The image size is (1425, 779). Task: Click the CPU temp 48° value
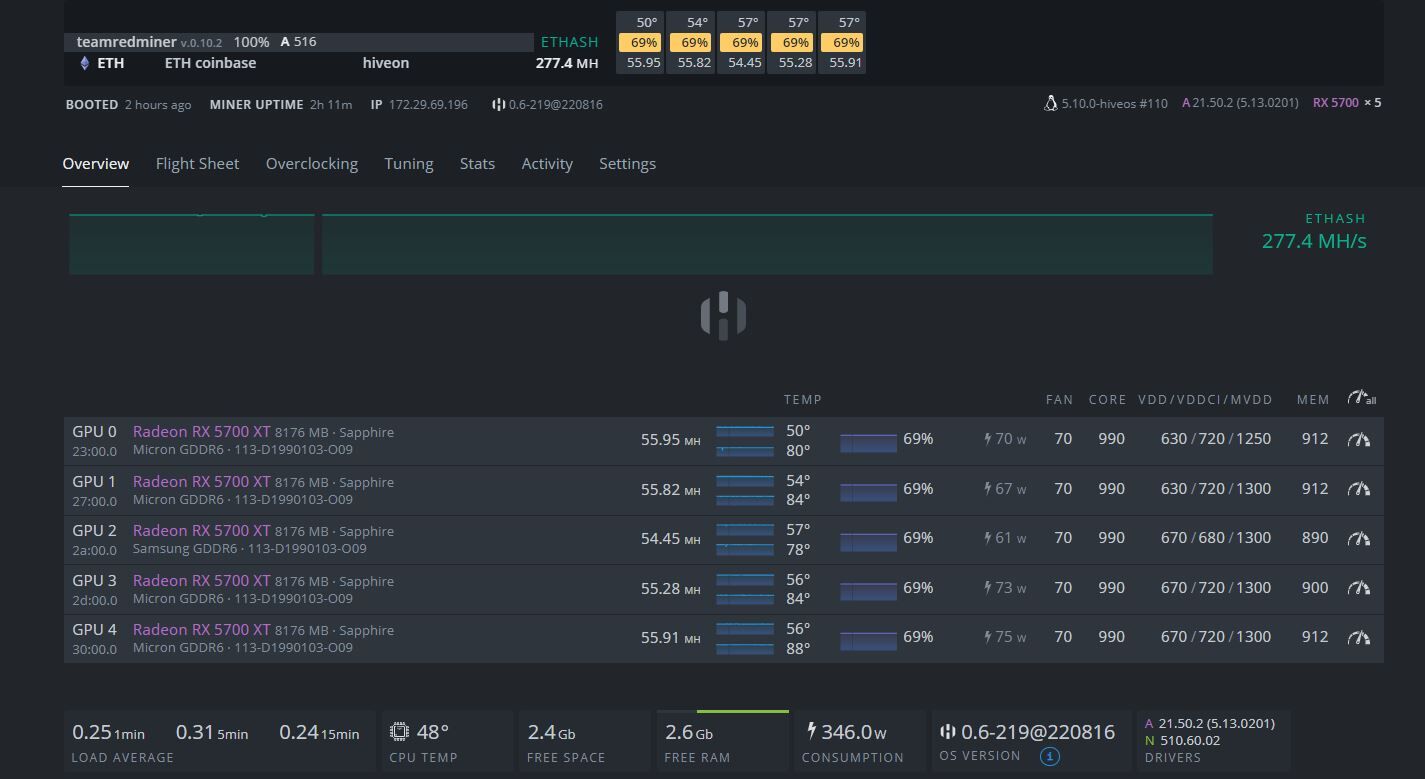(x=432, y=732)
